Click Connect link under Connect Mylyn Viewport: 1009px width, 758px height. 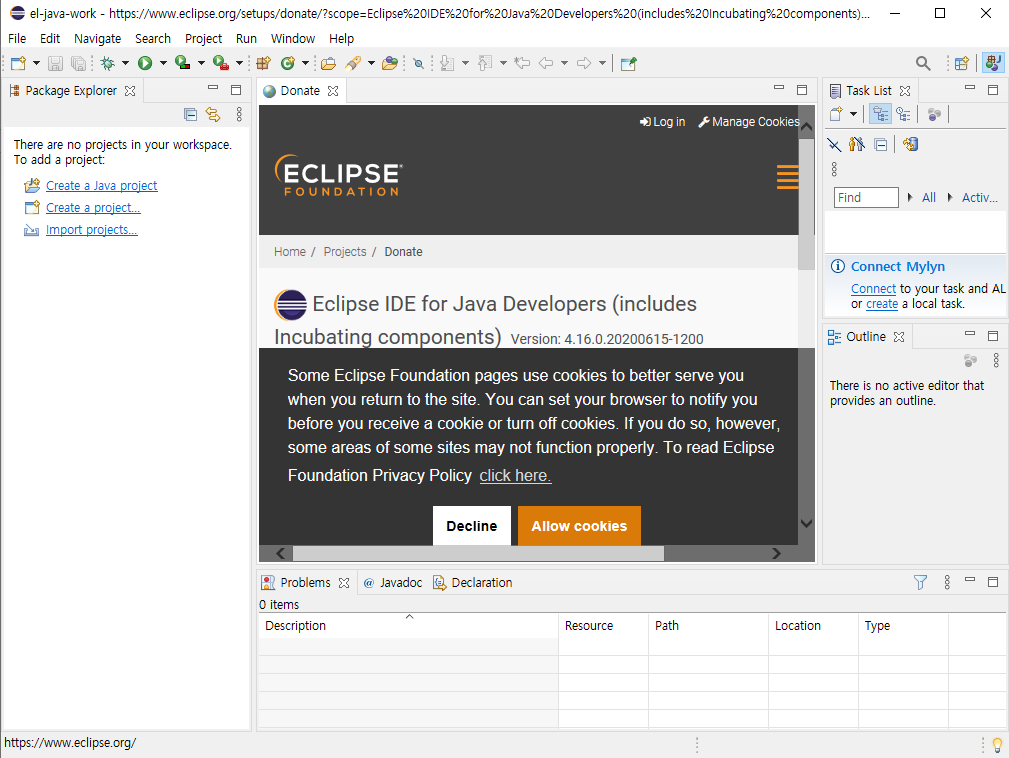click(x=873, y=288)
